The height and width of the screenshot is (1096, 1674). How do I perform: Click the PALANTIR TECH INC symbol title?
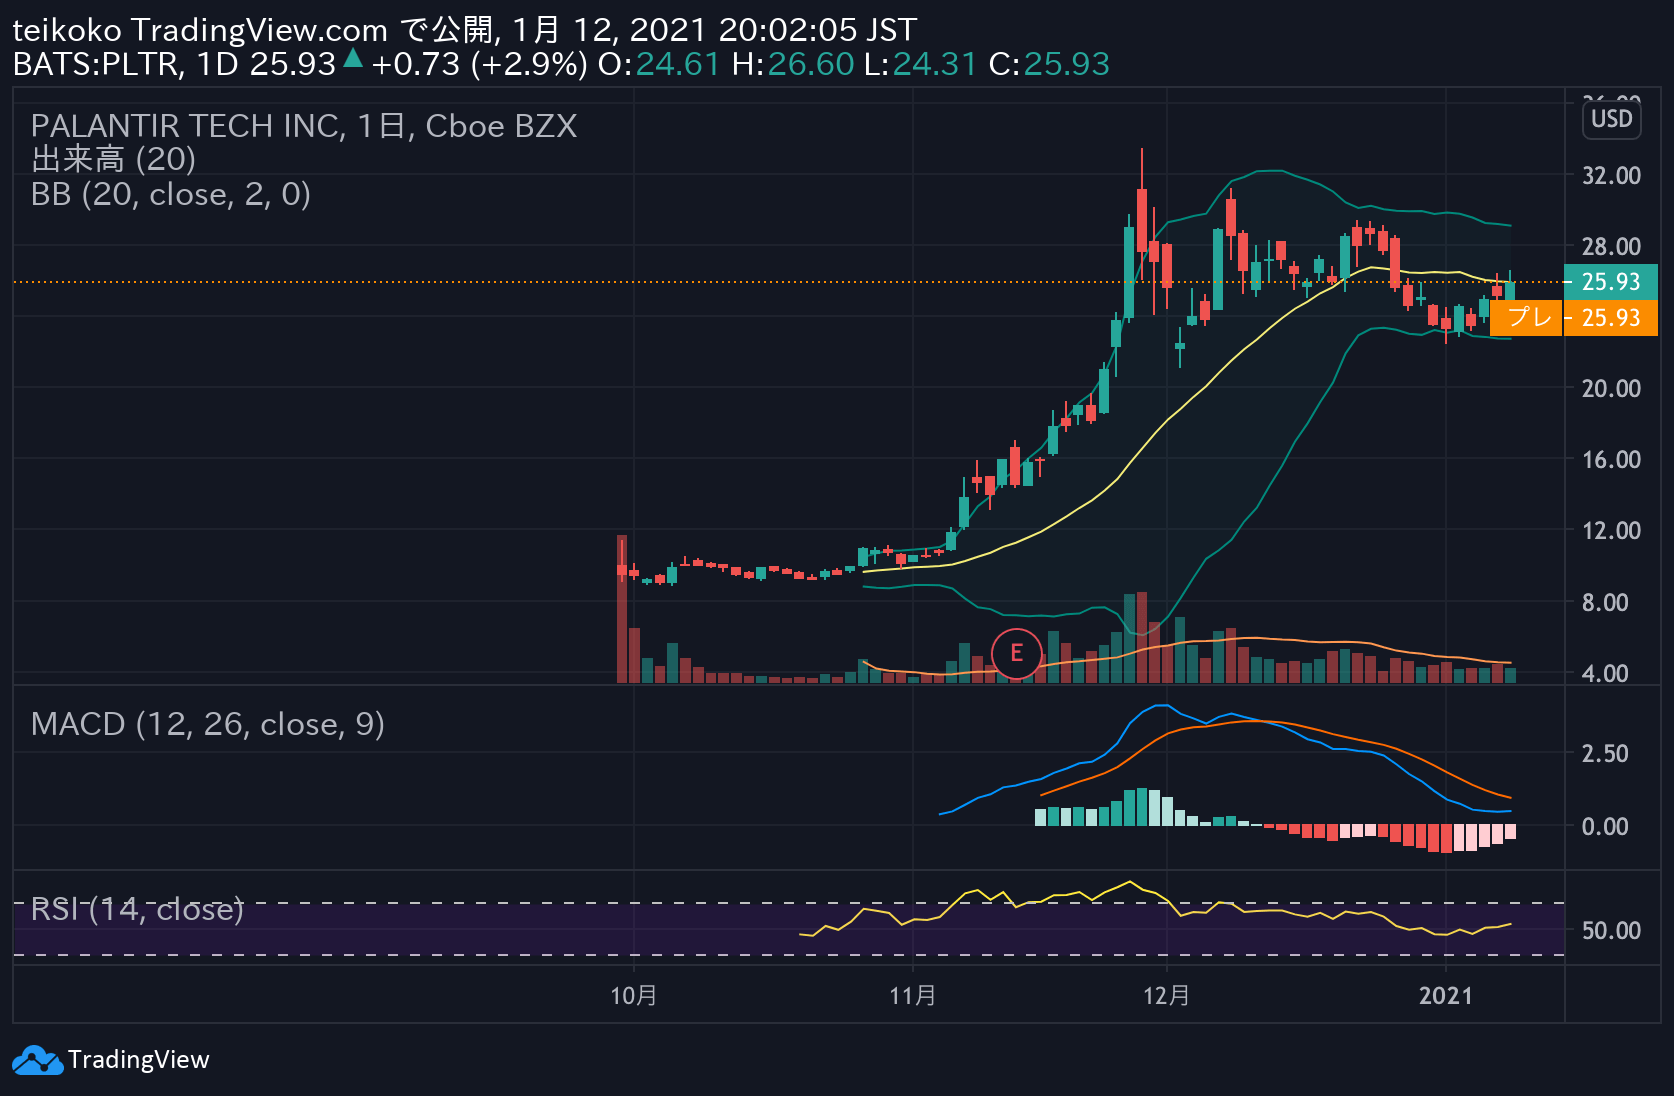coord(304,126)
